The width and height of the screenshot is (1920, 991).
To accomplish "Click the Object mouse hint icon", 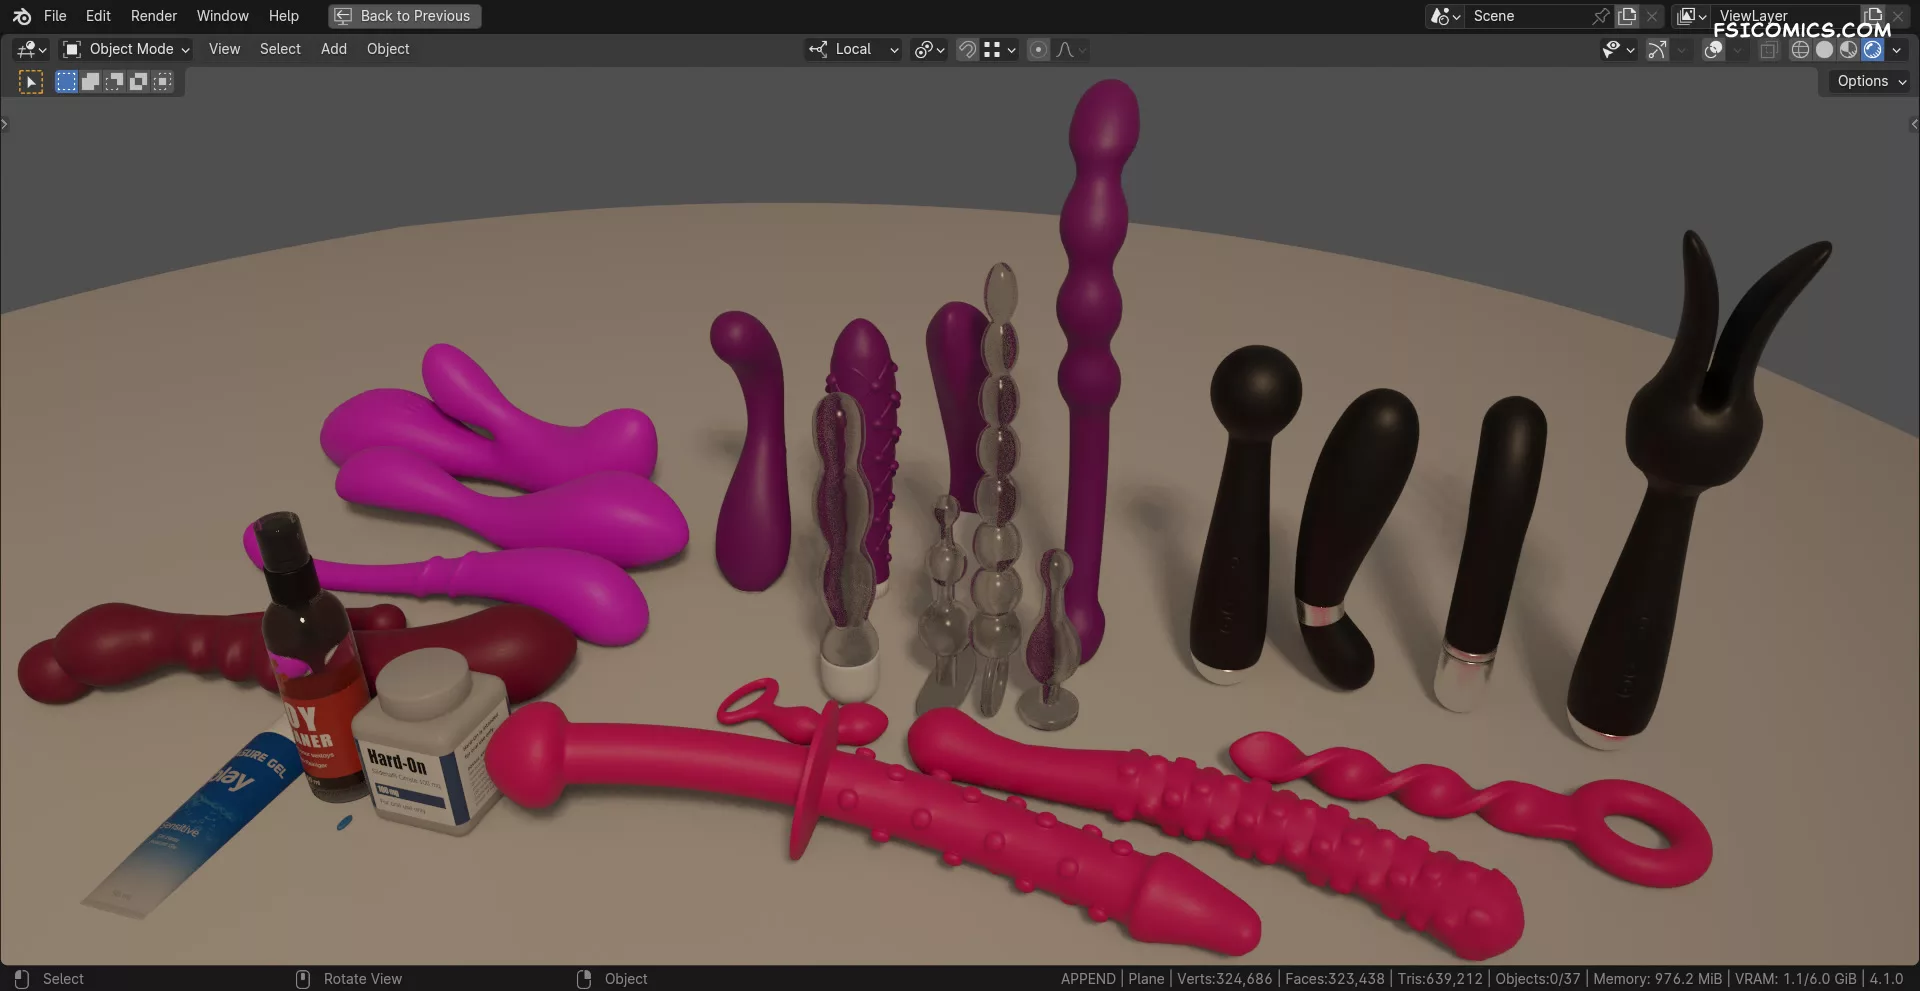I will pyautogui.click(x=584, y=979).
